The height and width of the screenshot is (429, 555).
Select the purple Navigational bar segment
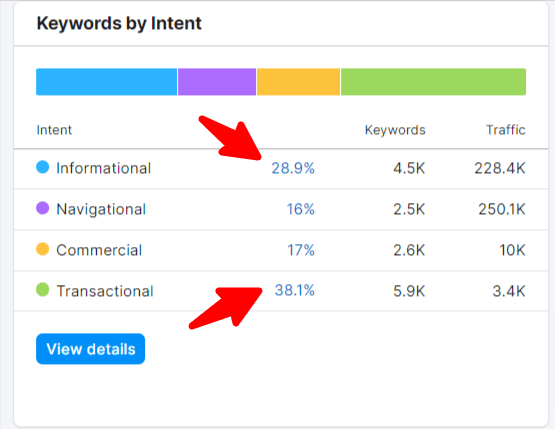[217, 82]
